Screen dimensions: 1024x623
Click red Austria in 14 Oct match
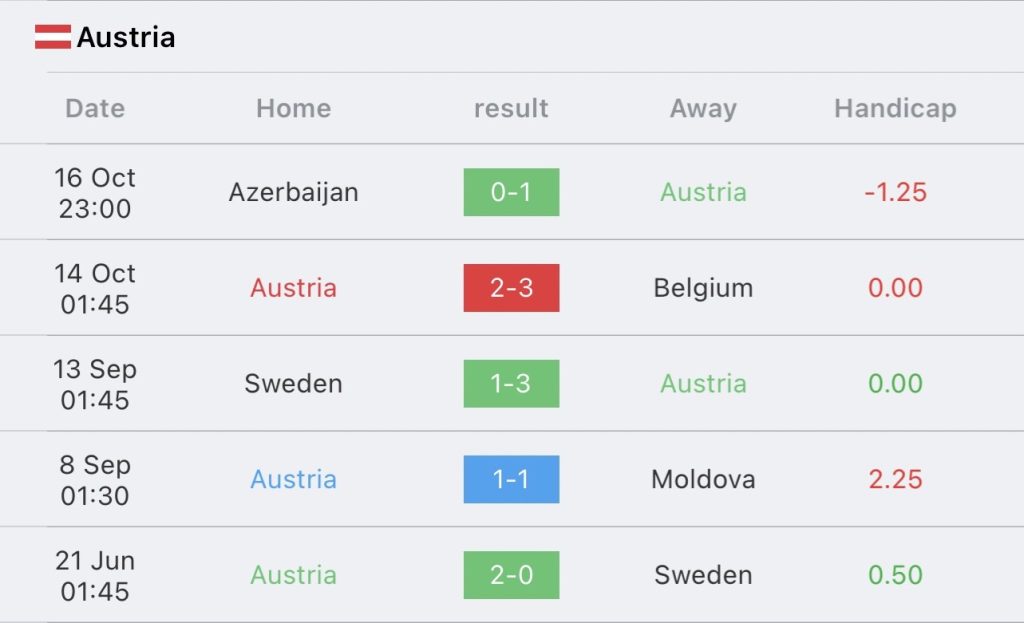[x=294, y=288]
